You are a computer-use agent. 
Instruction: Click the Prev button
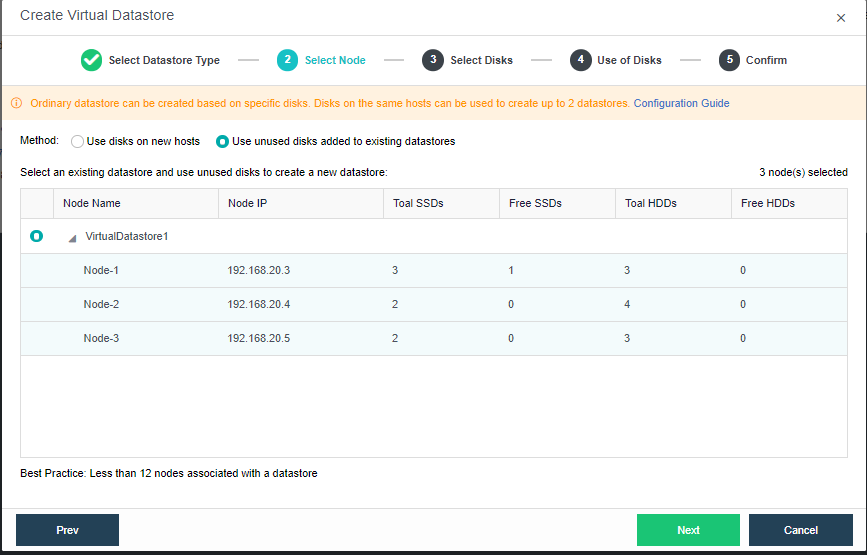pos(67,530)
